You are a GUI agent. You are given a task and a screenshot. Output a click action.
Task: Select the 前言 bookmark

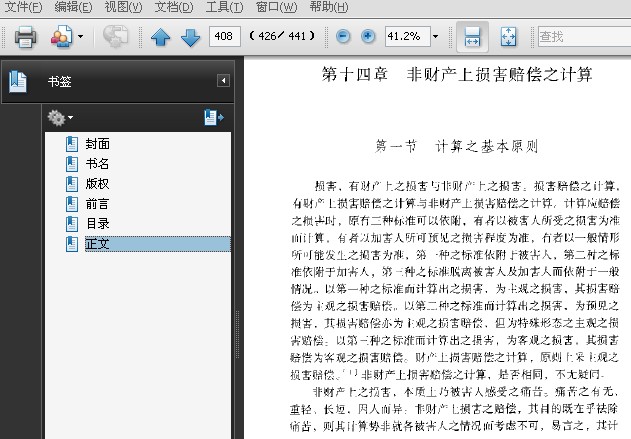coord(98,204)
